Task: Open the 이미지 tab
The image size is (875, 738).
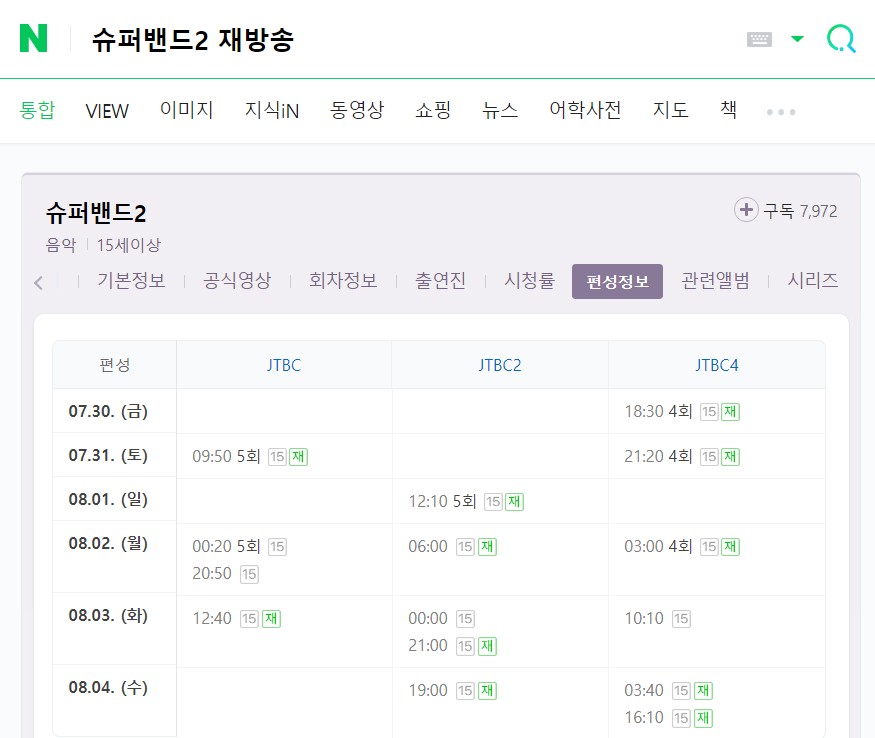Action: (x=186, y=109)
